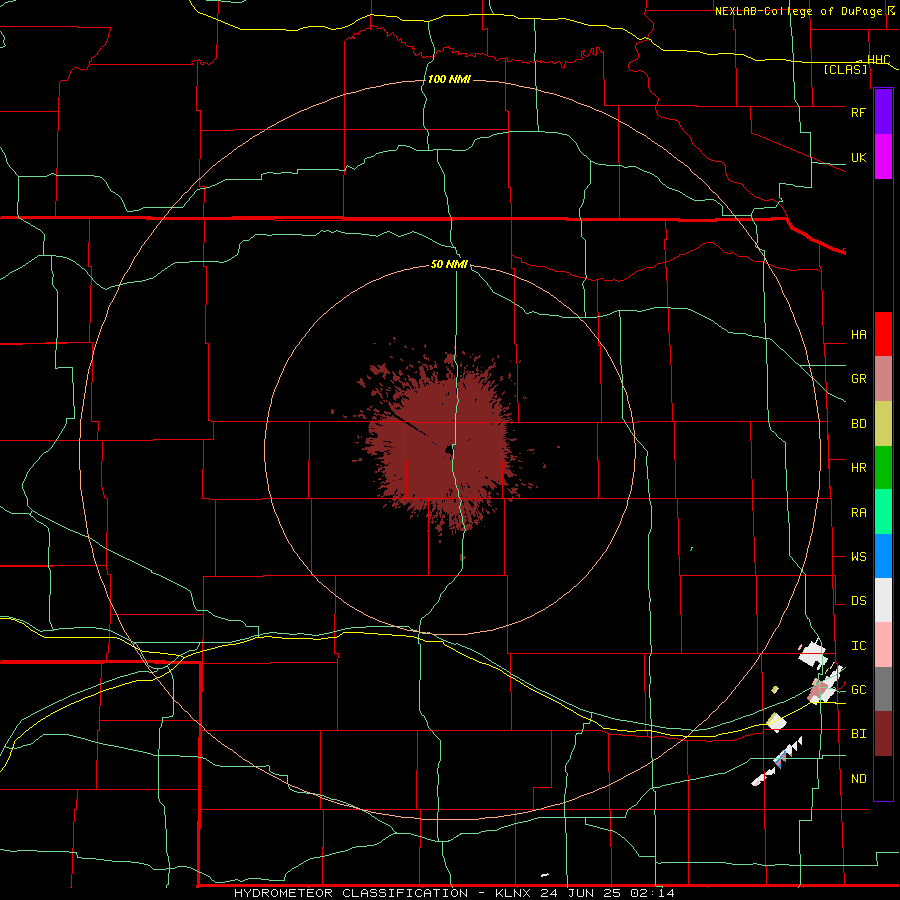
Task: Click the 24 JUN 25 date stamp
Action: tap(580, 893)
